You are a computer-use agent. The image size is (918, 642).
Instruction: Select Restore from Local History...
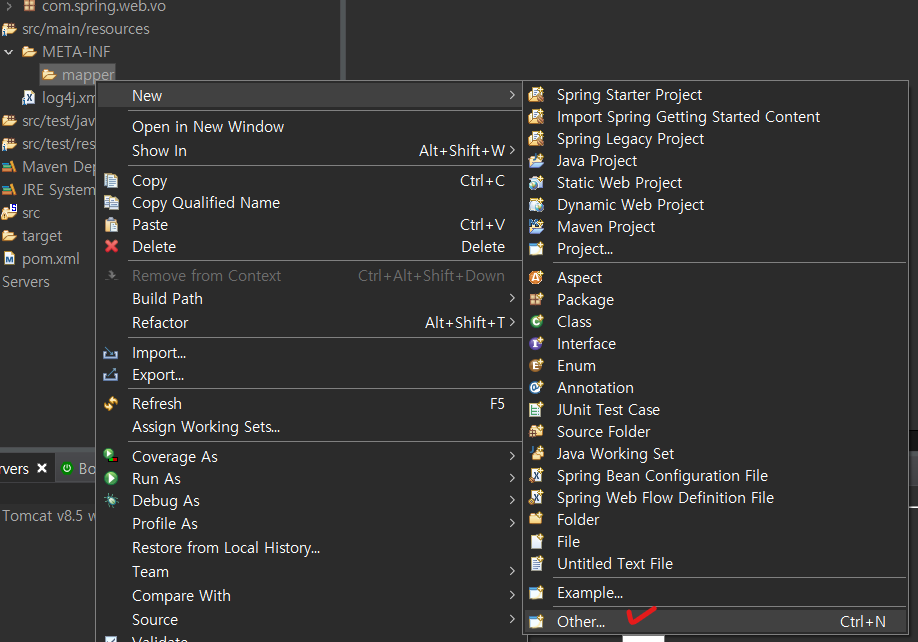[x=309, y=548]
